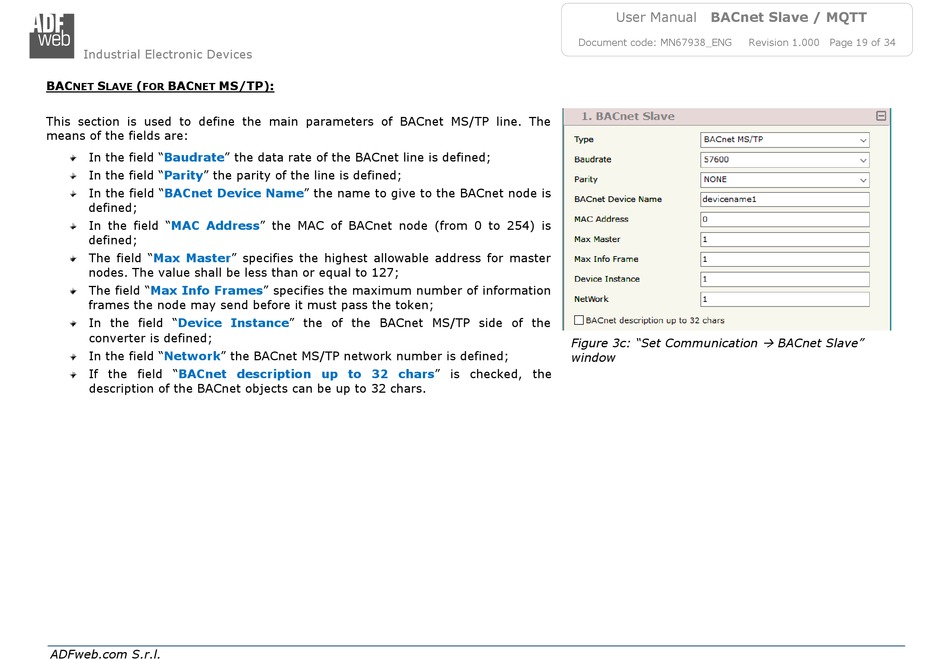
Task: Enable BACnet description up to 32 chars
Action: click(579, 320)
